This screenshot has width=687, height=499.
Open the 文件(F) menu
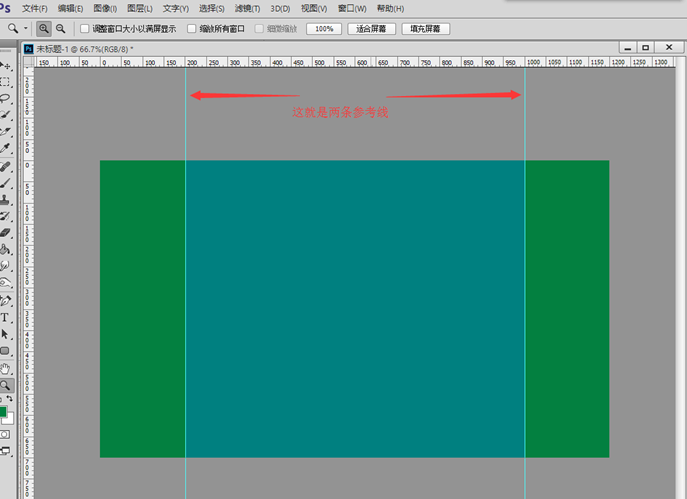tap(36, 8)
